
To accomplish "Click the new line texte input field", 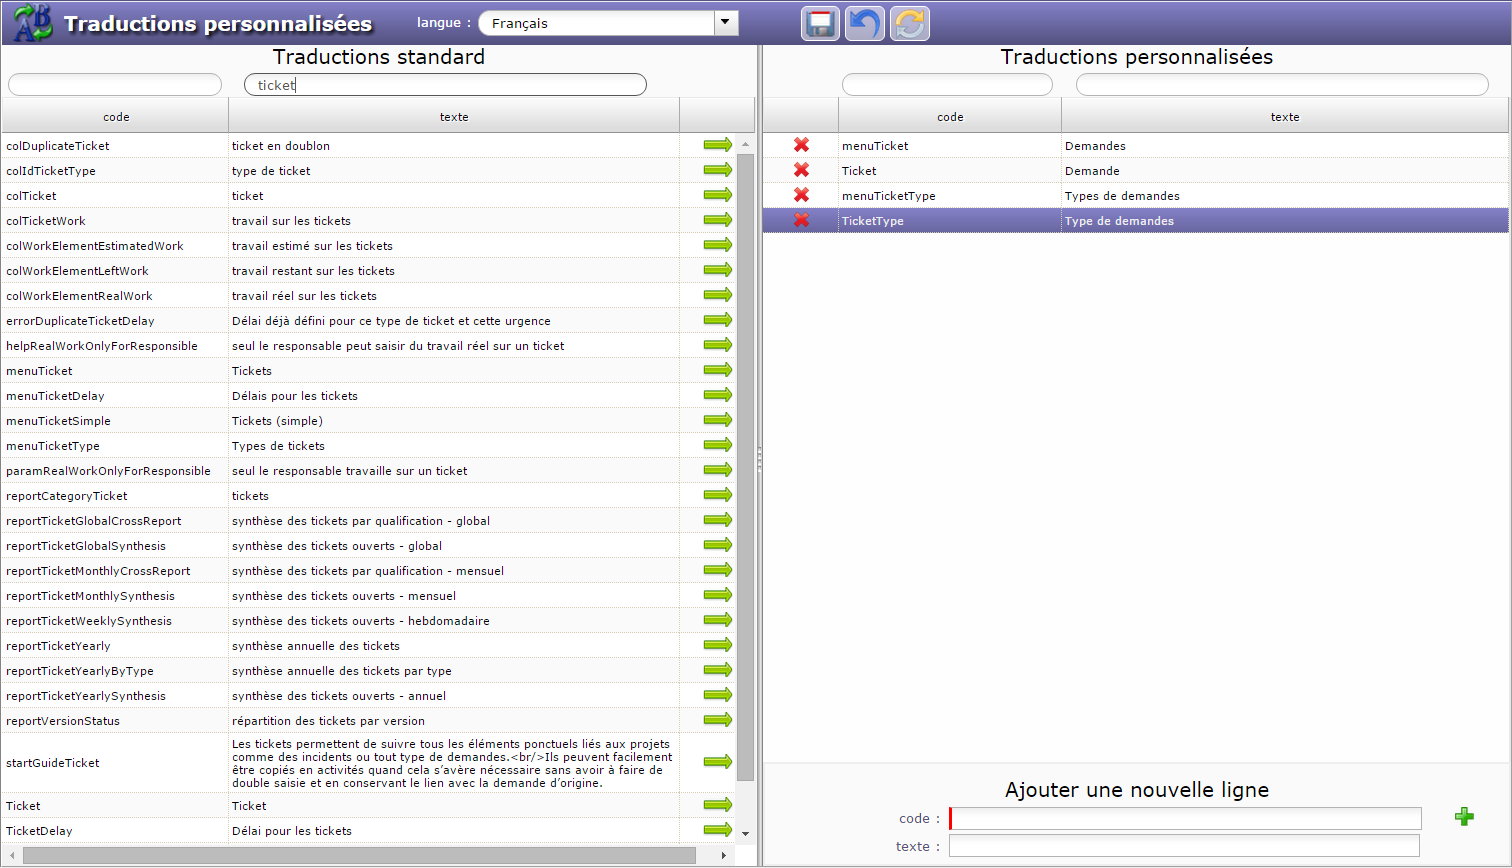I will [1185, 846].
